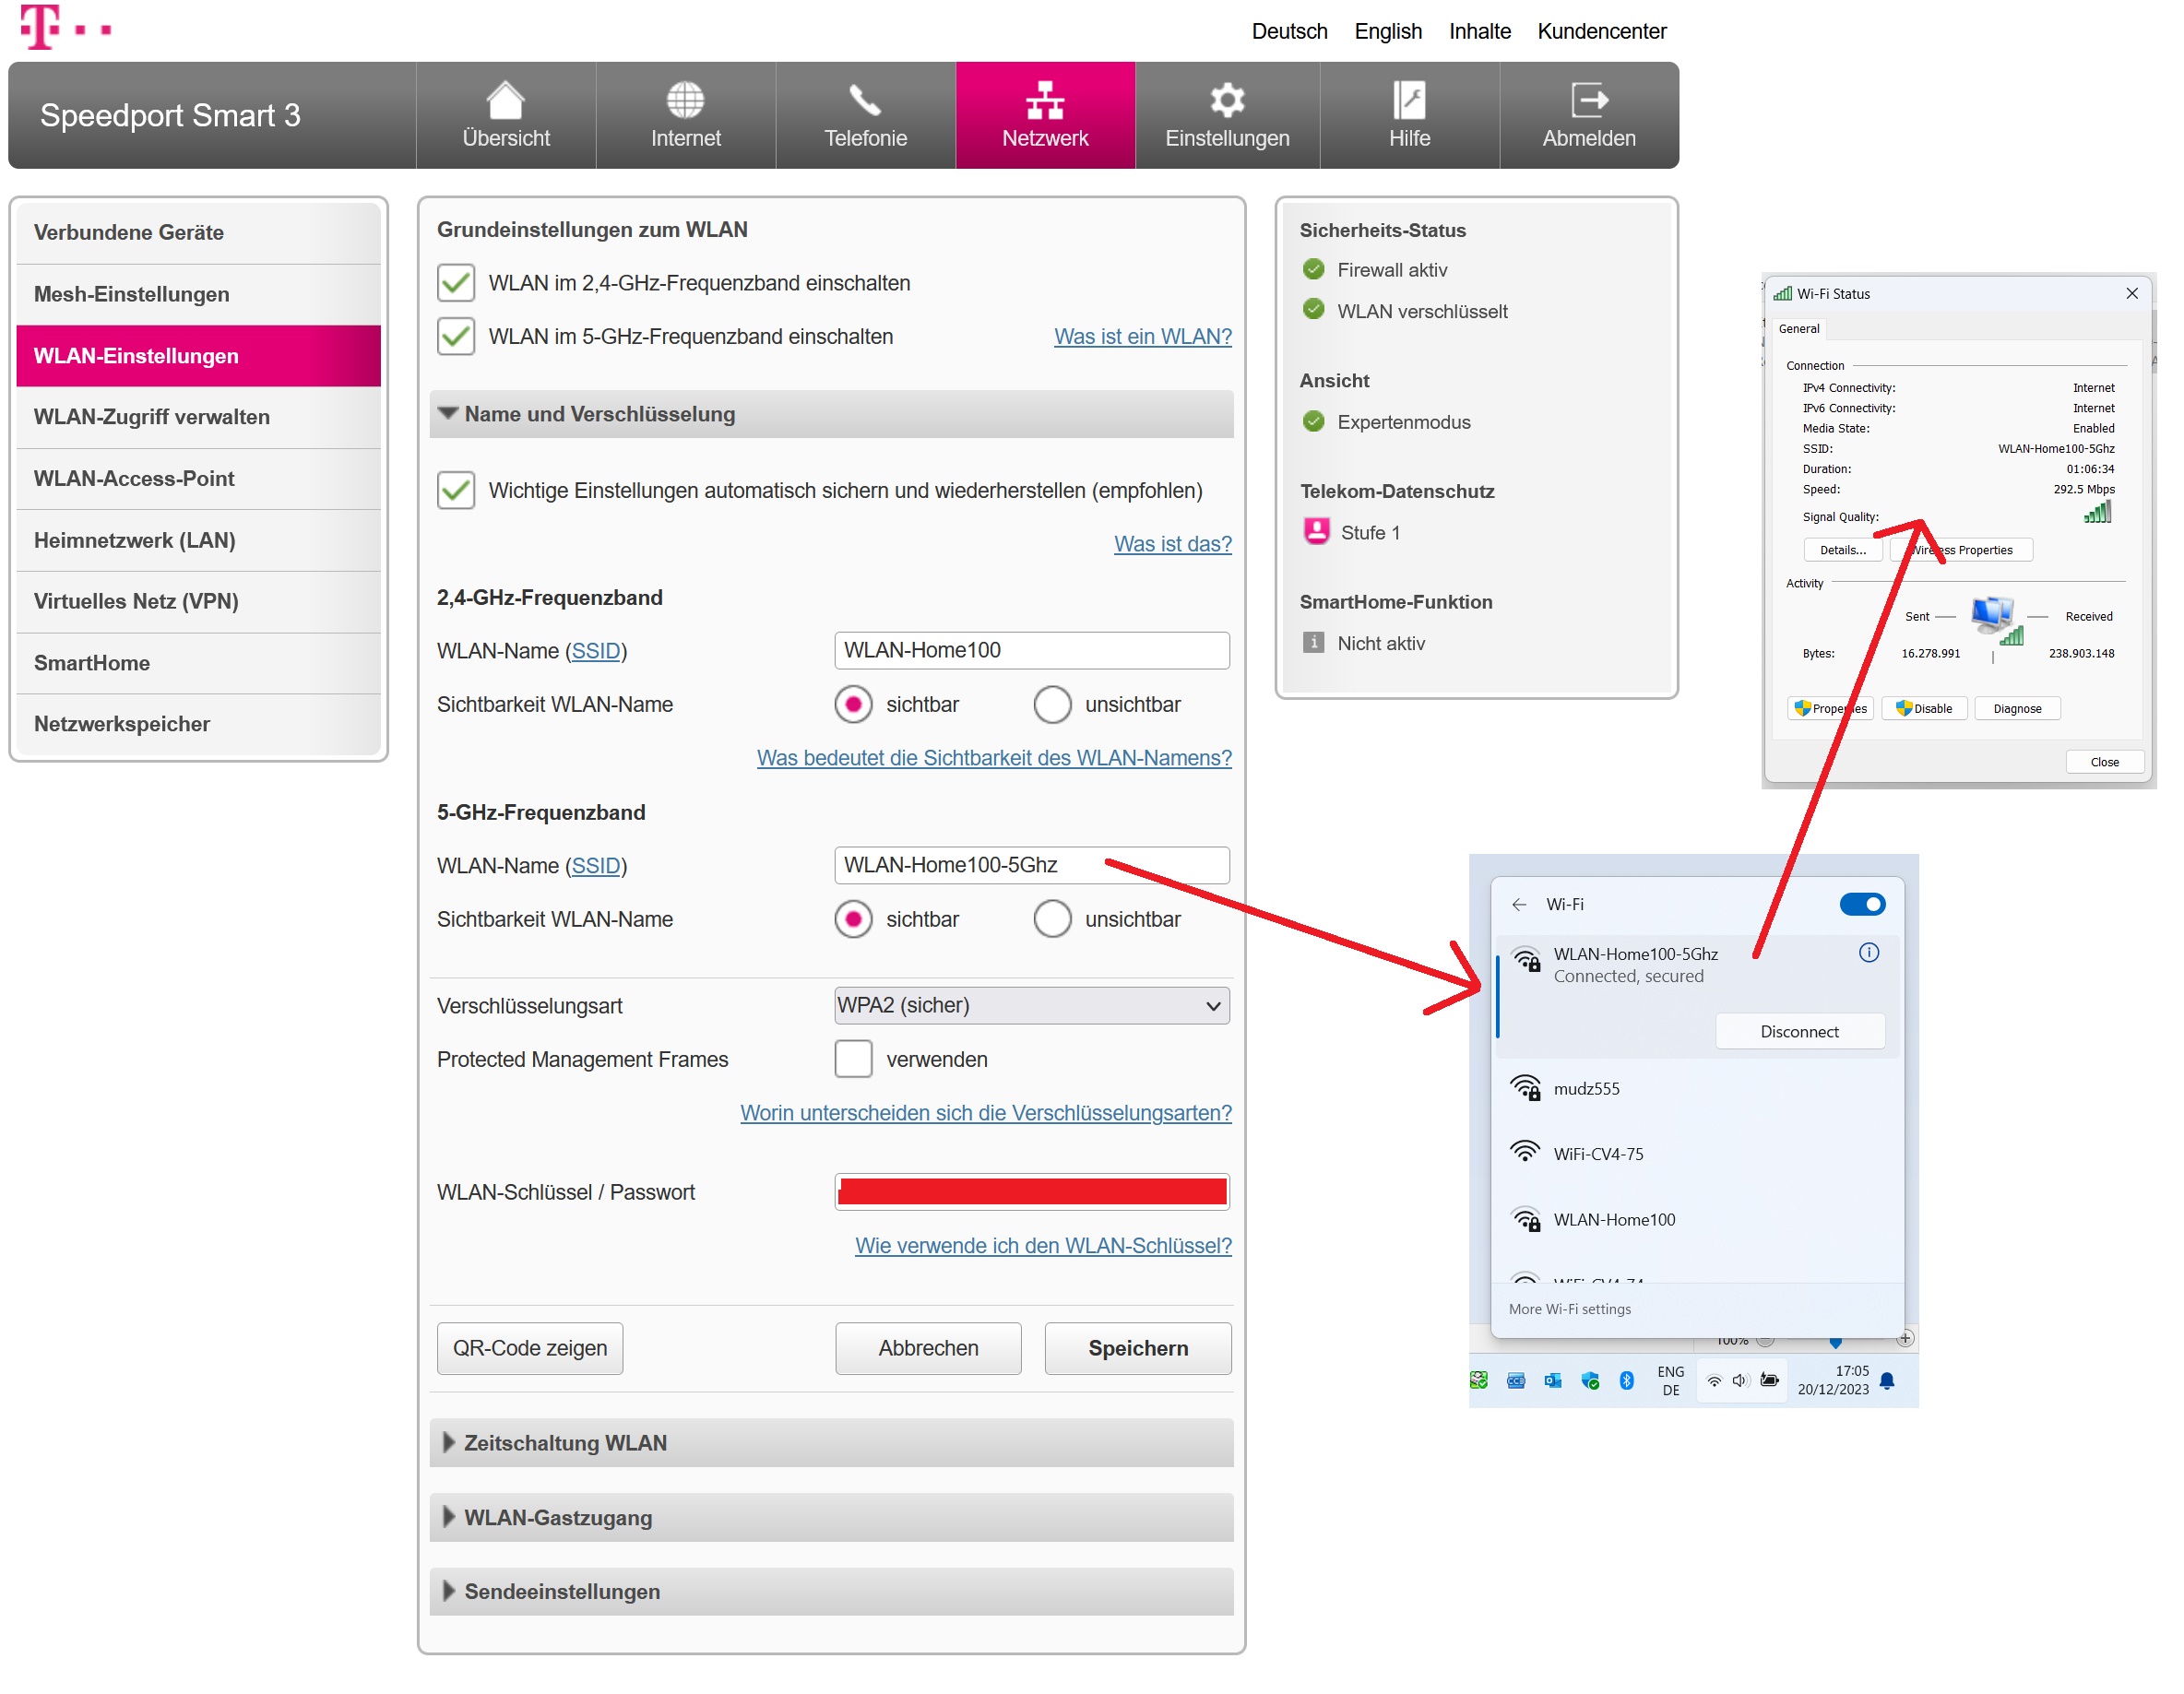Turn off the Wi-Fi toggle switch
The height and width of the screenshot is (1694, 2184).
pos(1861,905)
